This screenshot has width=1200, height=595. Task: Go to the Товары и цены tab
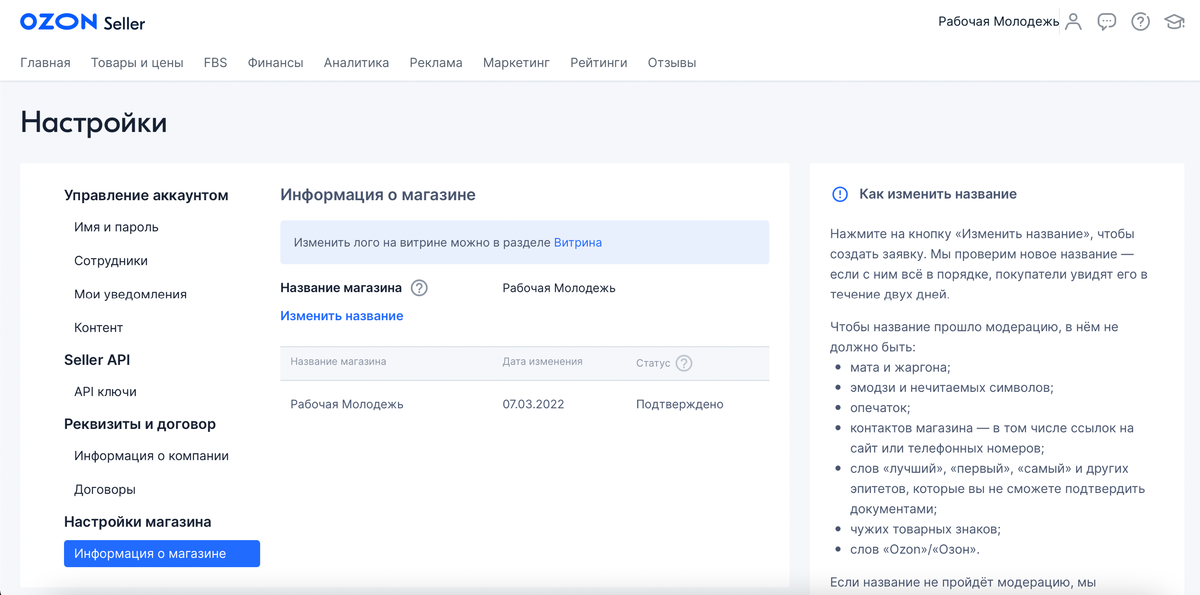(x=137, y=62)
